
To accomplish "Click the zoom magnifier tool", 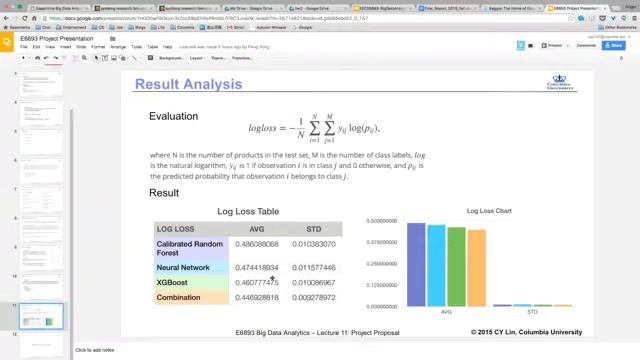I will click(x=84, y=58).
